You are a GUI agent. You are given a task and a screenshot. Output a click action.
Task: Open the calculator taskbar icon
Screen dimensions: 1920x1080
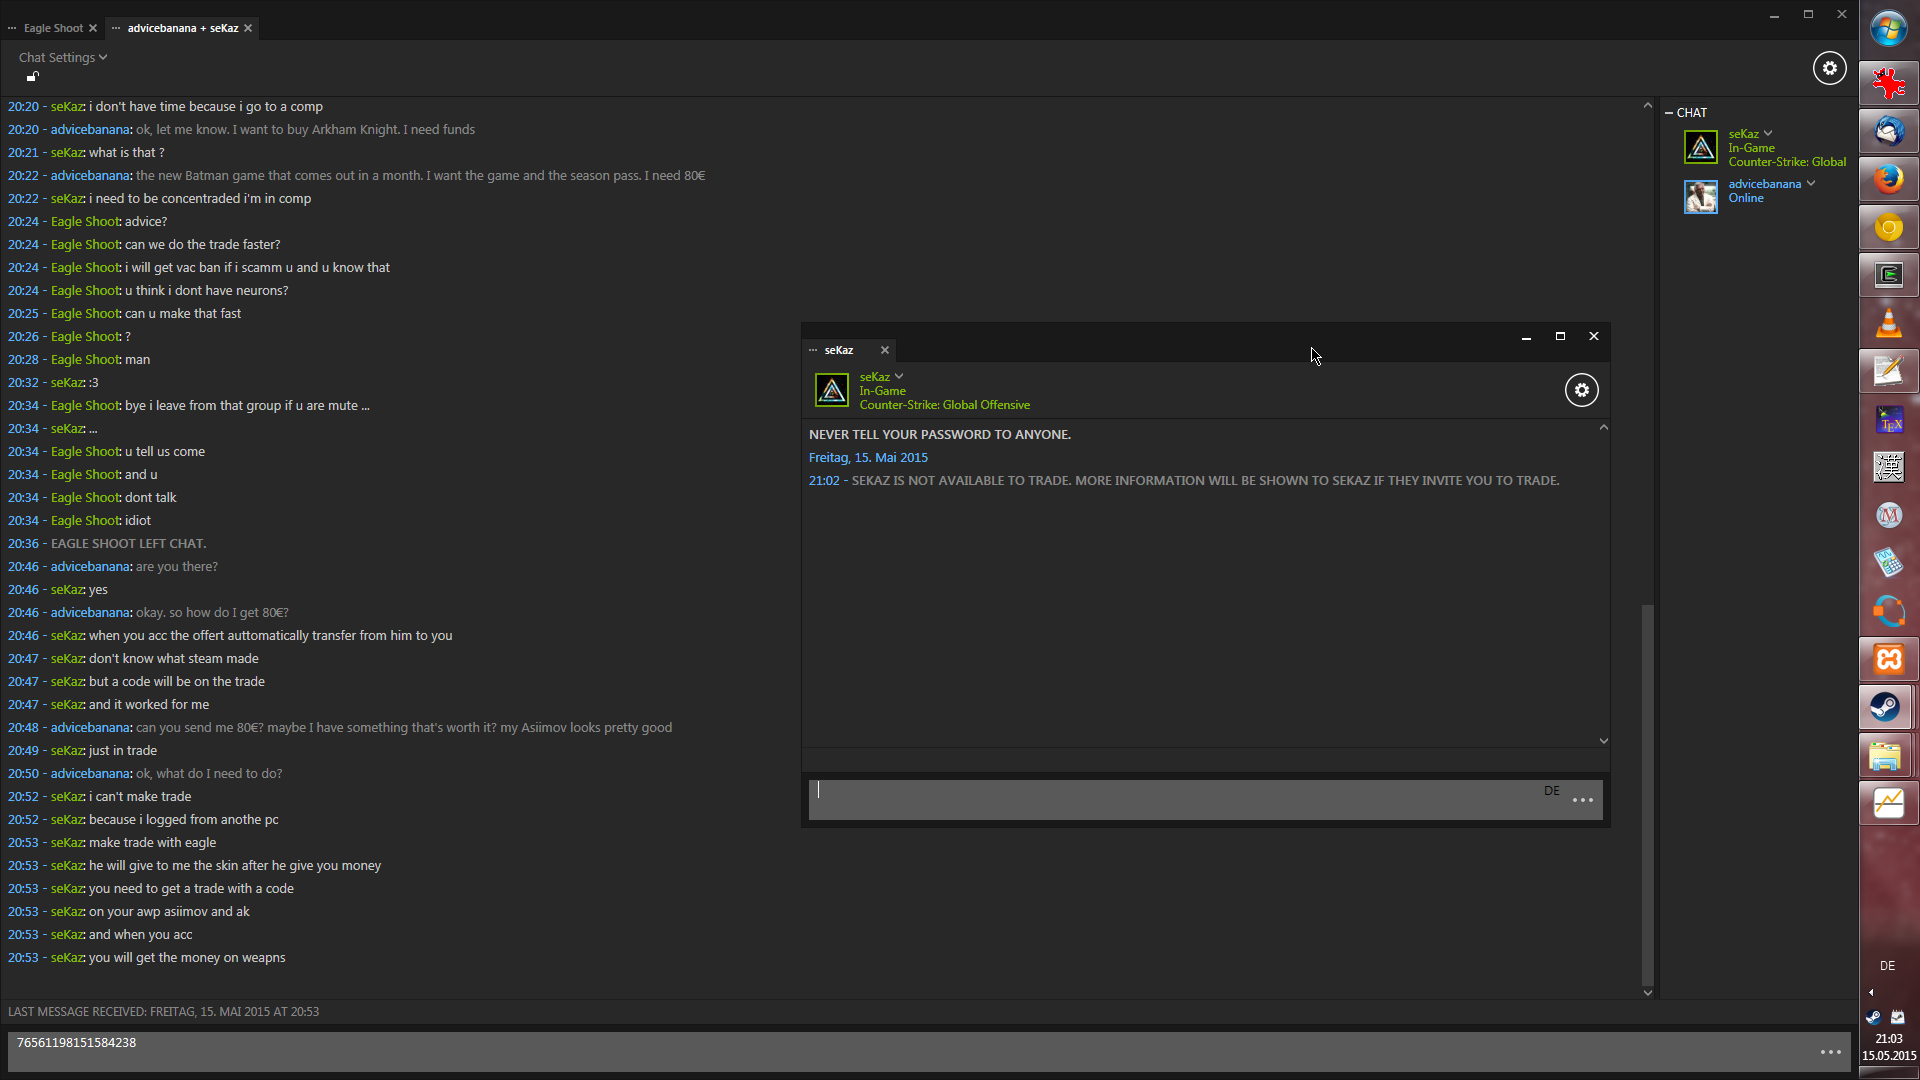(1889, 563)
